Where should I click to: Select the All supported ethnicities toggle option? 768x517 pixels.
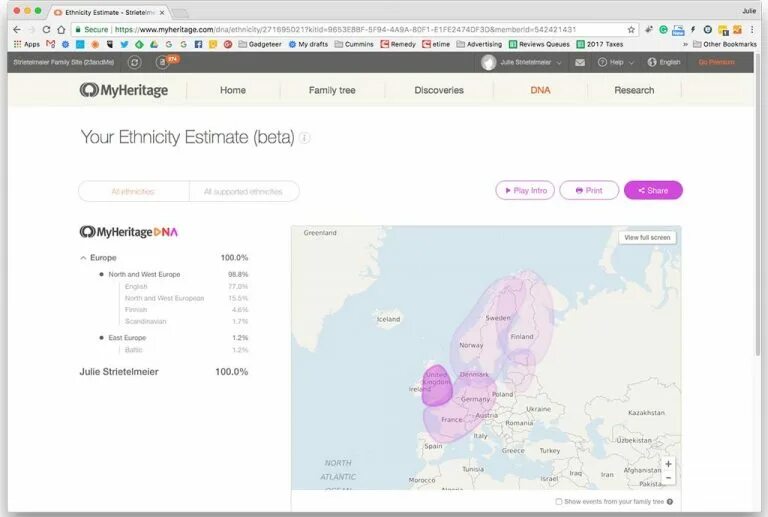(243, 191)
